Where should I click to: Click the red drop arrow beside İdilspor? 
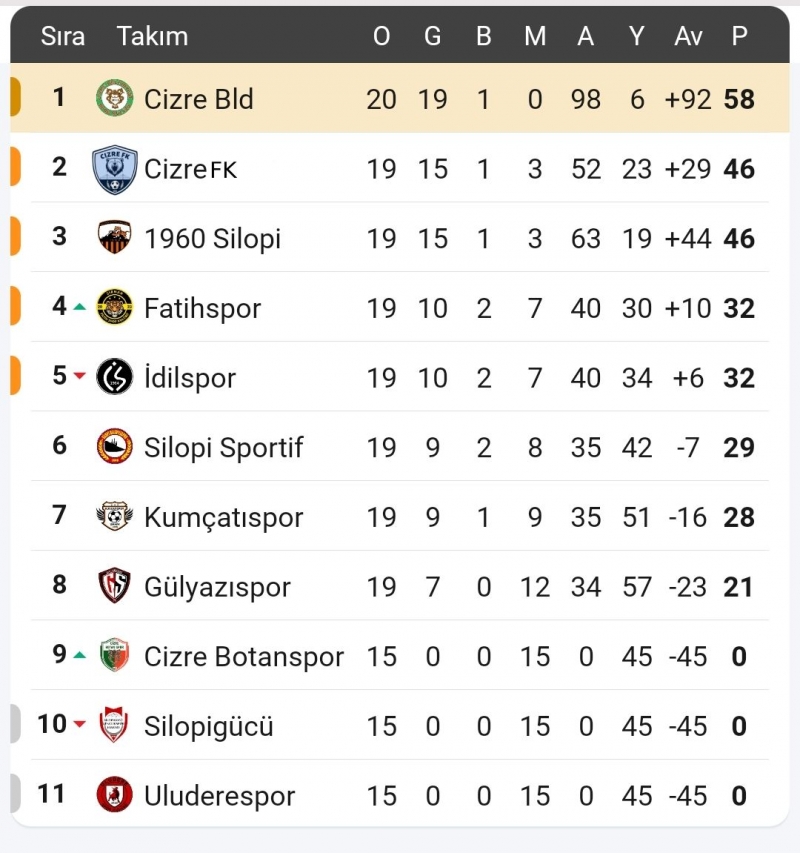(x=78, y=377)
